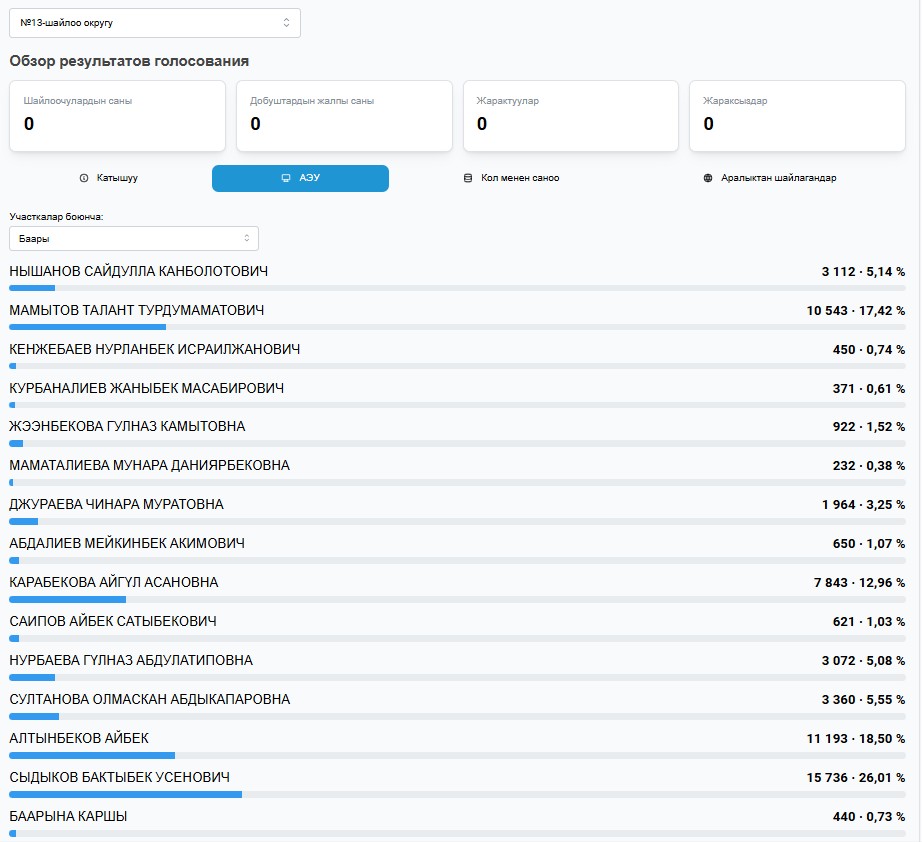922x842 pixels.
Task: Click the Жараксыздар statistics card
Action: pos(797,116)
